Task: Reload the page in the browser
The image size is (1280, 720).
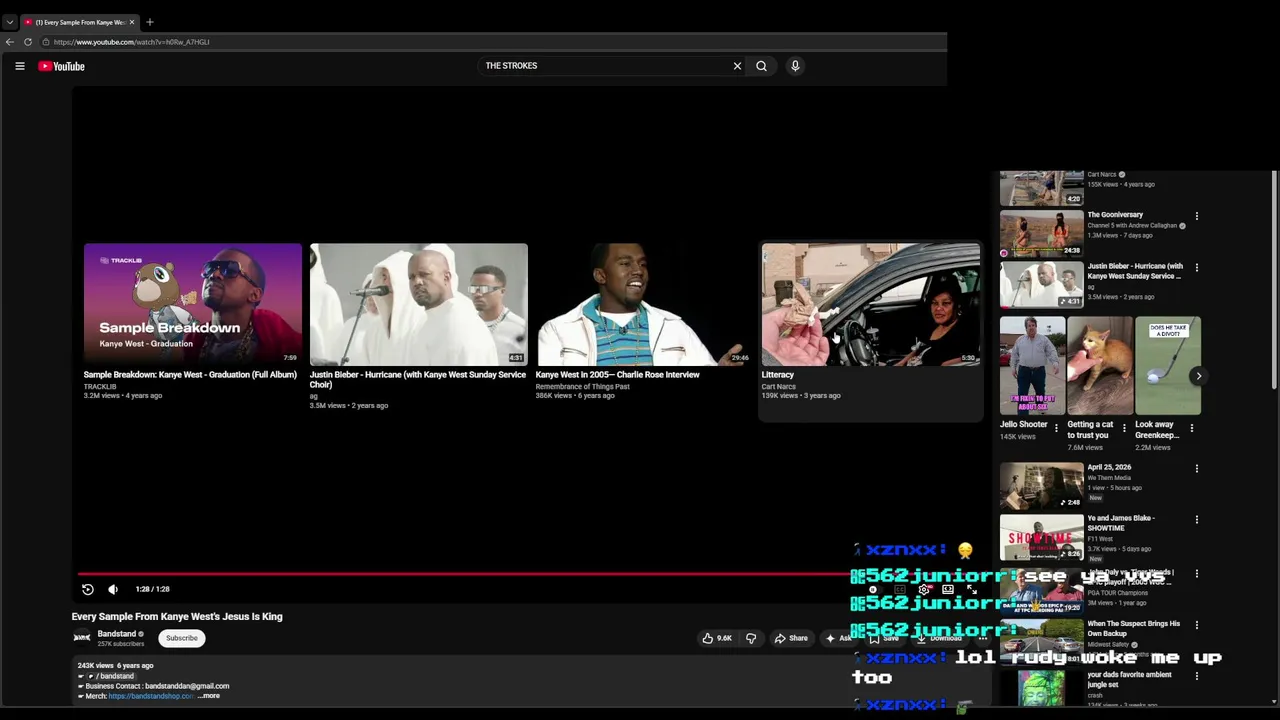Action: (28, 42)
